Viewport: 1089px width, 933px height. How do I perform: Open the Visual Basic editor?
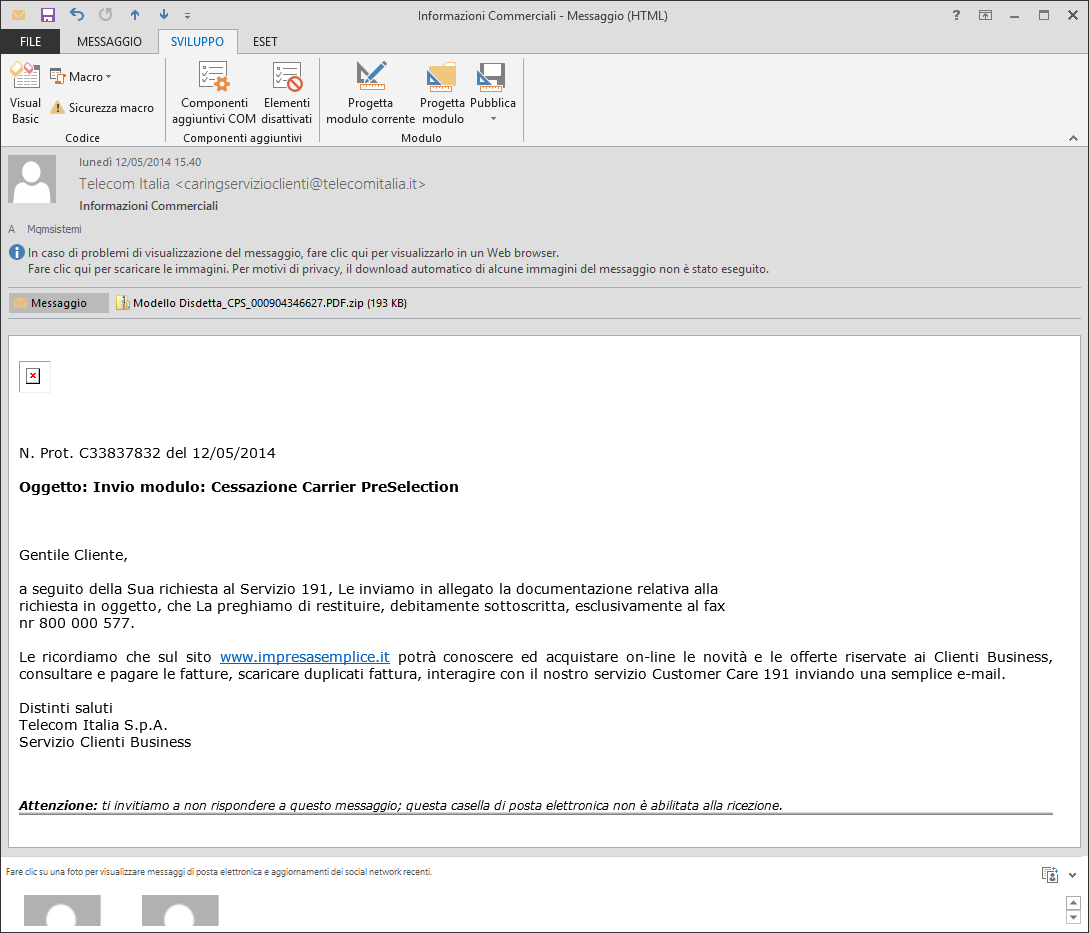[x=25, y=93]
